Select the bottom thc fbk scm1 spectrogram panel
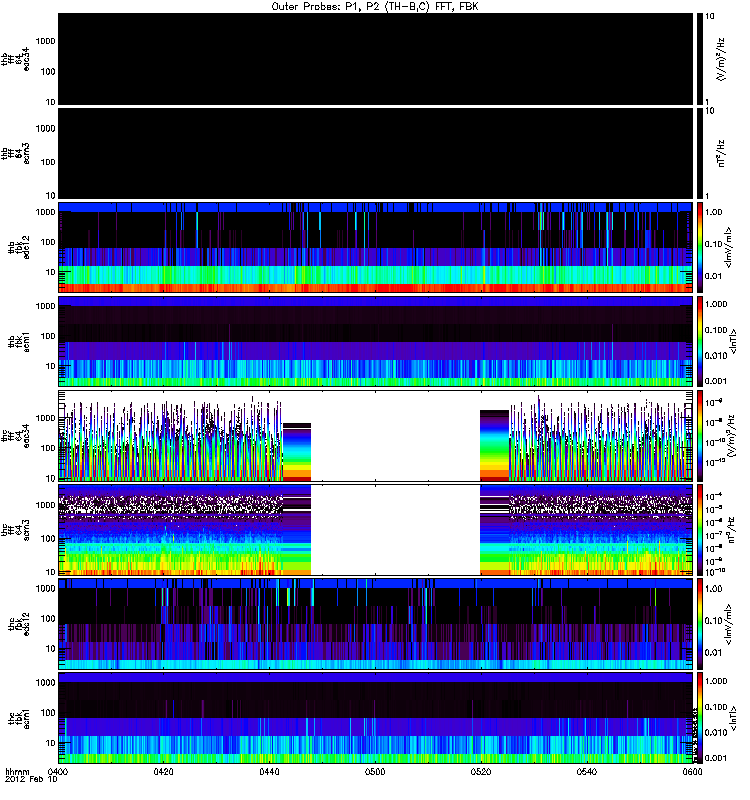Screen dimensions: 750x800 coord(375,717)
